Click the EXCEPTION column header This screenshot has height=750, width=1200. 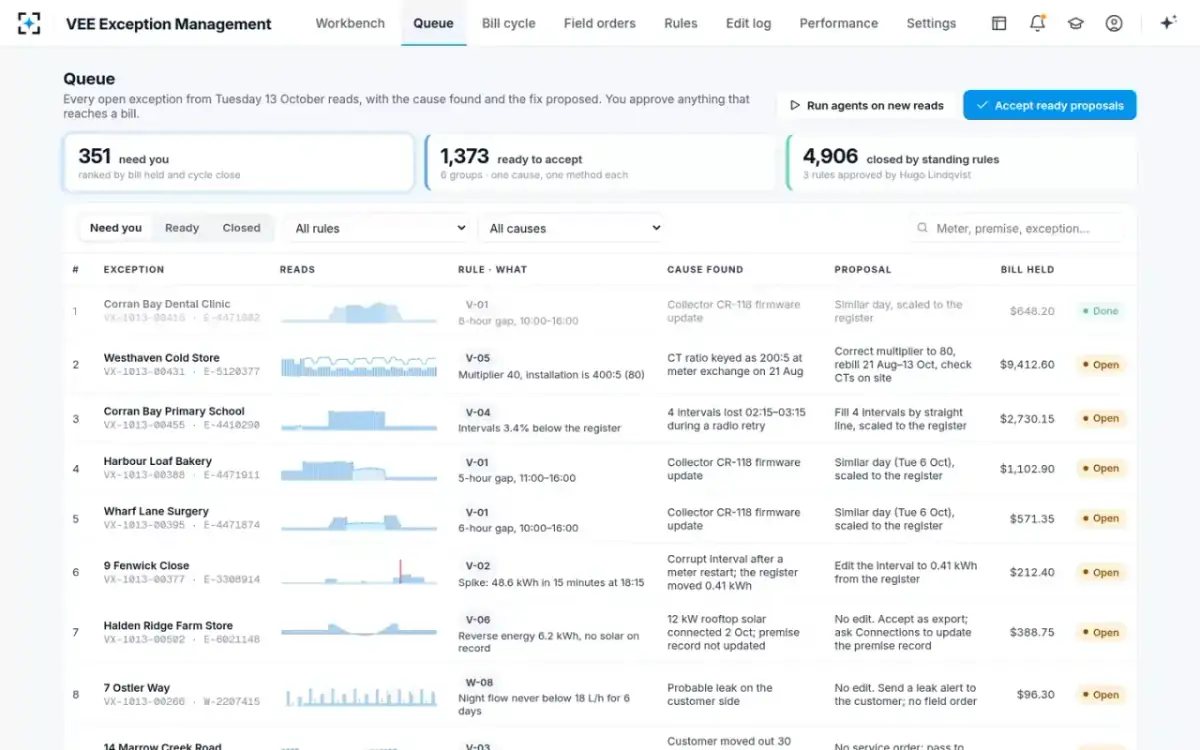click(x=134, y=269)
